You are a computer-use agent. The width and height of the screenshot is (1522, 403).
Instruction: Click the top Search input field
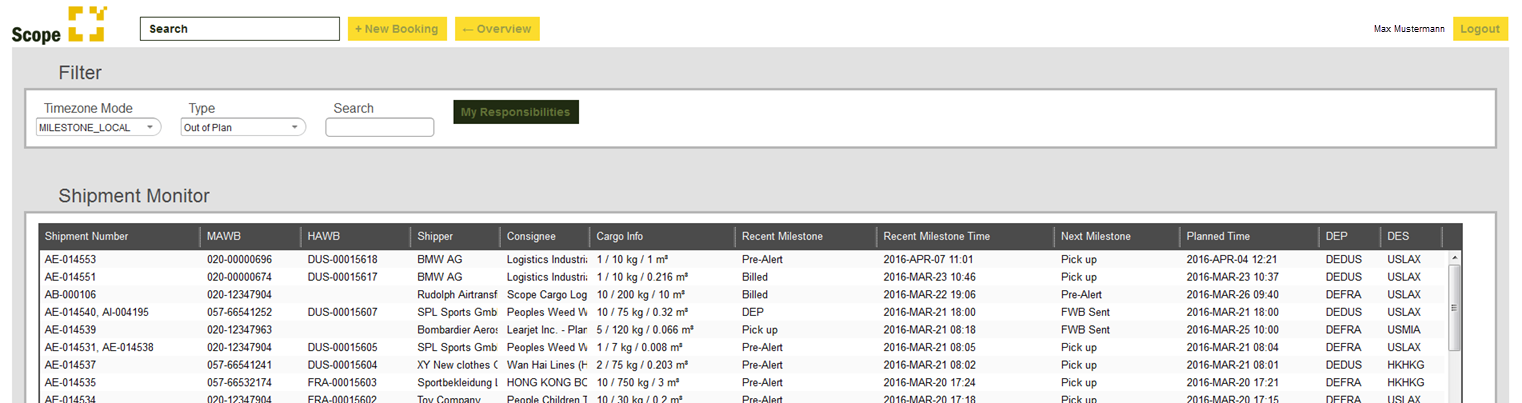(240, 29)
